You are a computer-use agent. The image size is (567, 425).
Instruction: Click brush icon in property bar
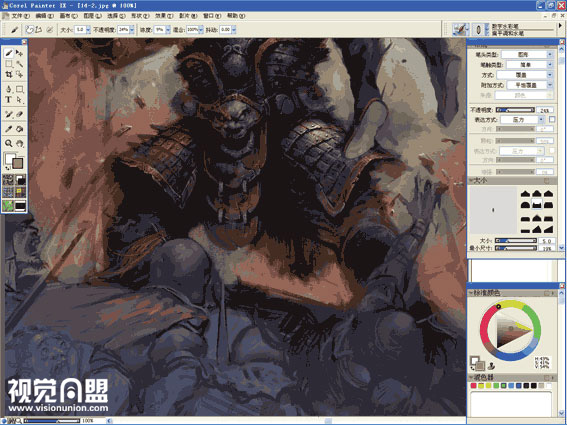click(14, 30)
